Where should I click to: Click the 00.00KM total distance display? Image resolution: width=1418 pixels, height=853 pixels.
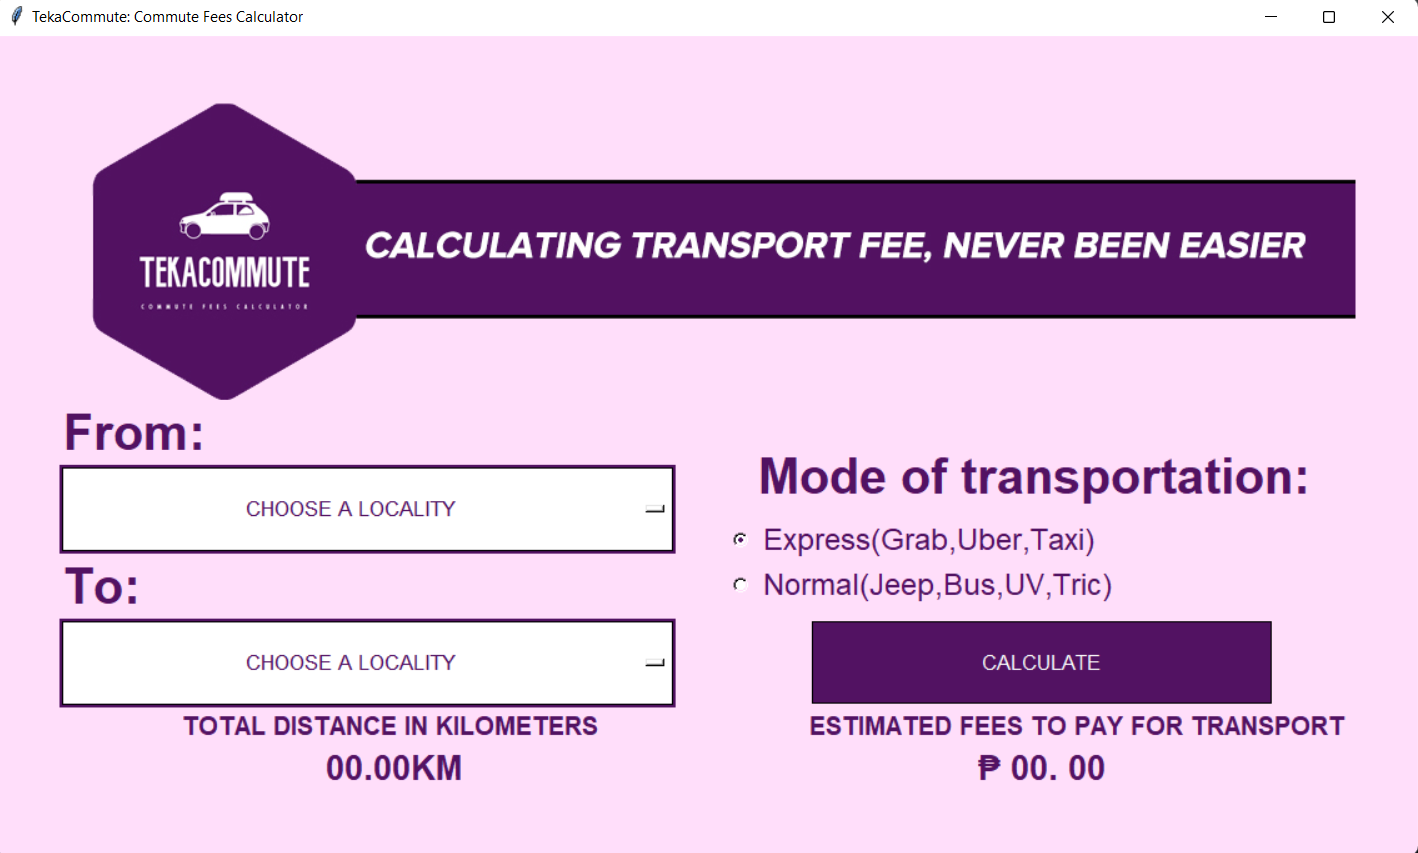point(393,767)
